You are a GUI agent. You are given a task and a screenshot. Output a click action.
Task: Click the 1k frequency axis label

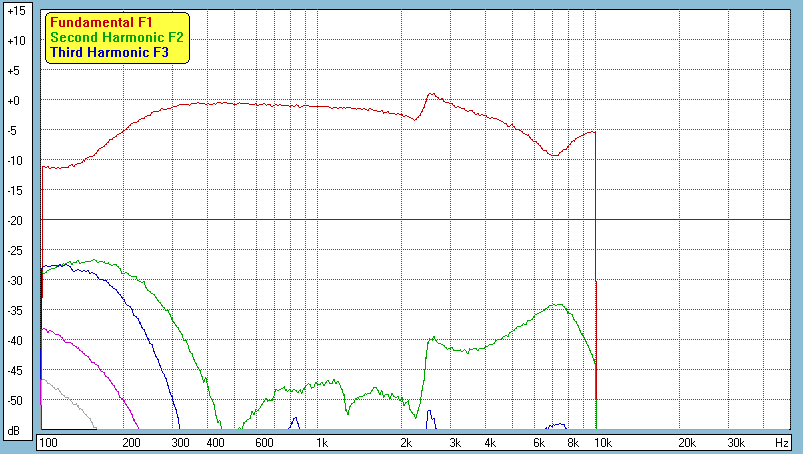321,442
